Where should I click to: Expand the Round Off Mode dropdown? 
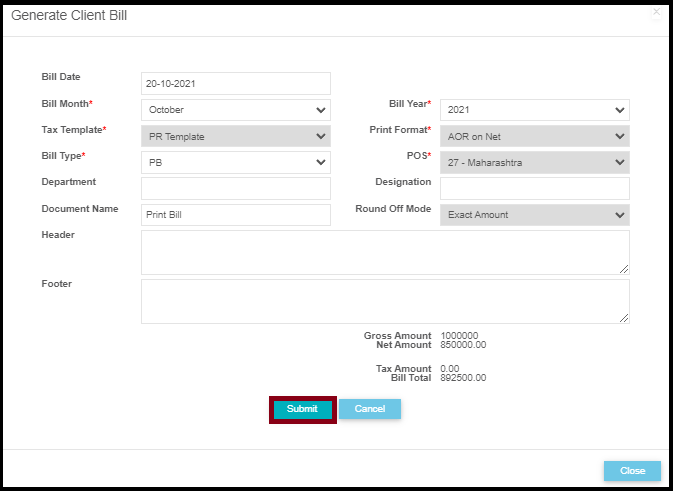click(x=535, y=215)
